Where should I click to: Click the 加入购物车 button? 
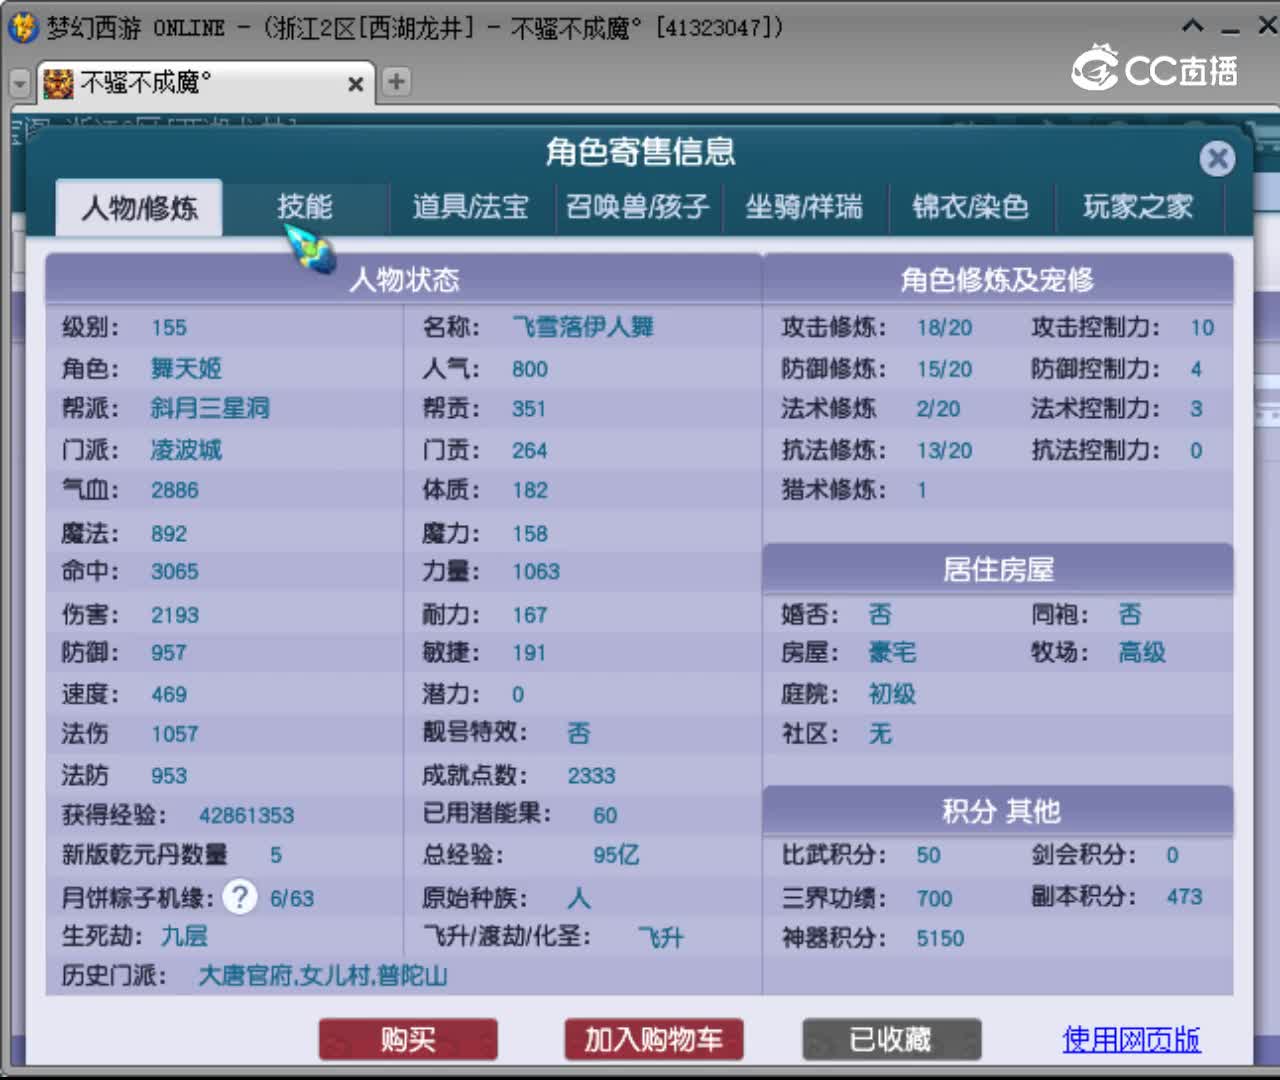(653, 1040)
